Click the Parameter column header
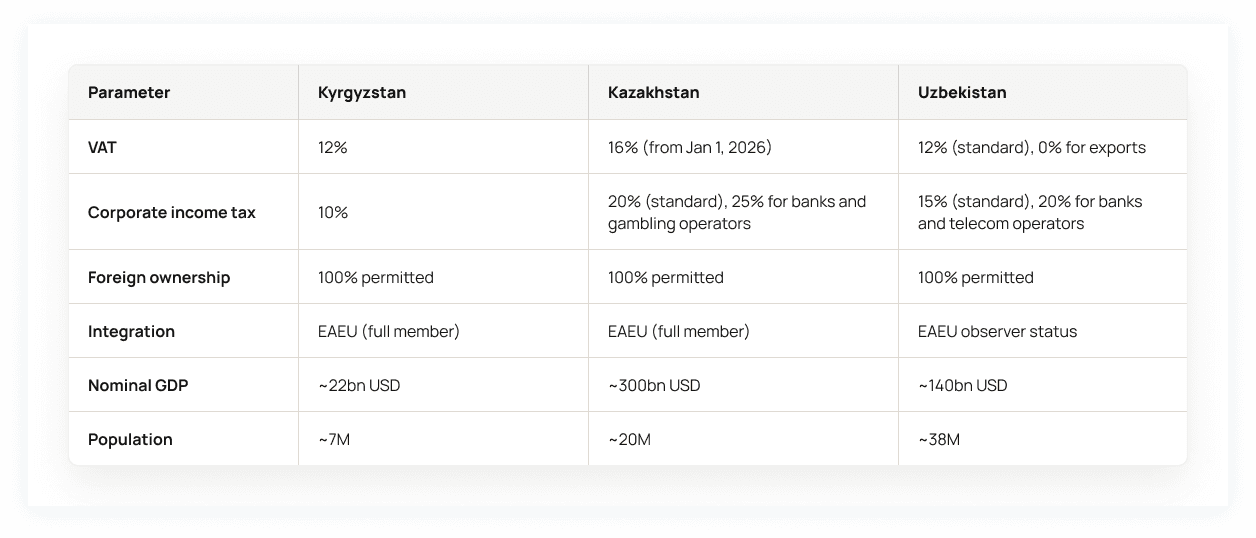 (x=129, y=93)
